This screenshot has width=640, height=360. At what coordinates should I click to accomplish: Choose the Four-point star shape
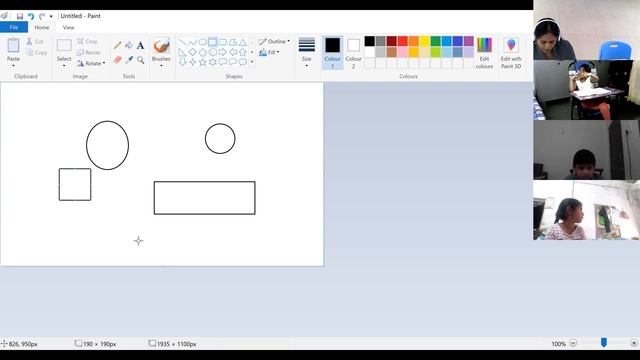pyautogui.click(x=193, y=62)
